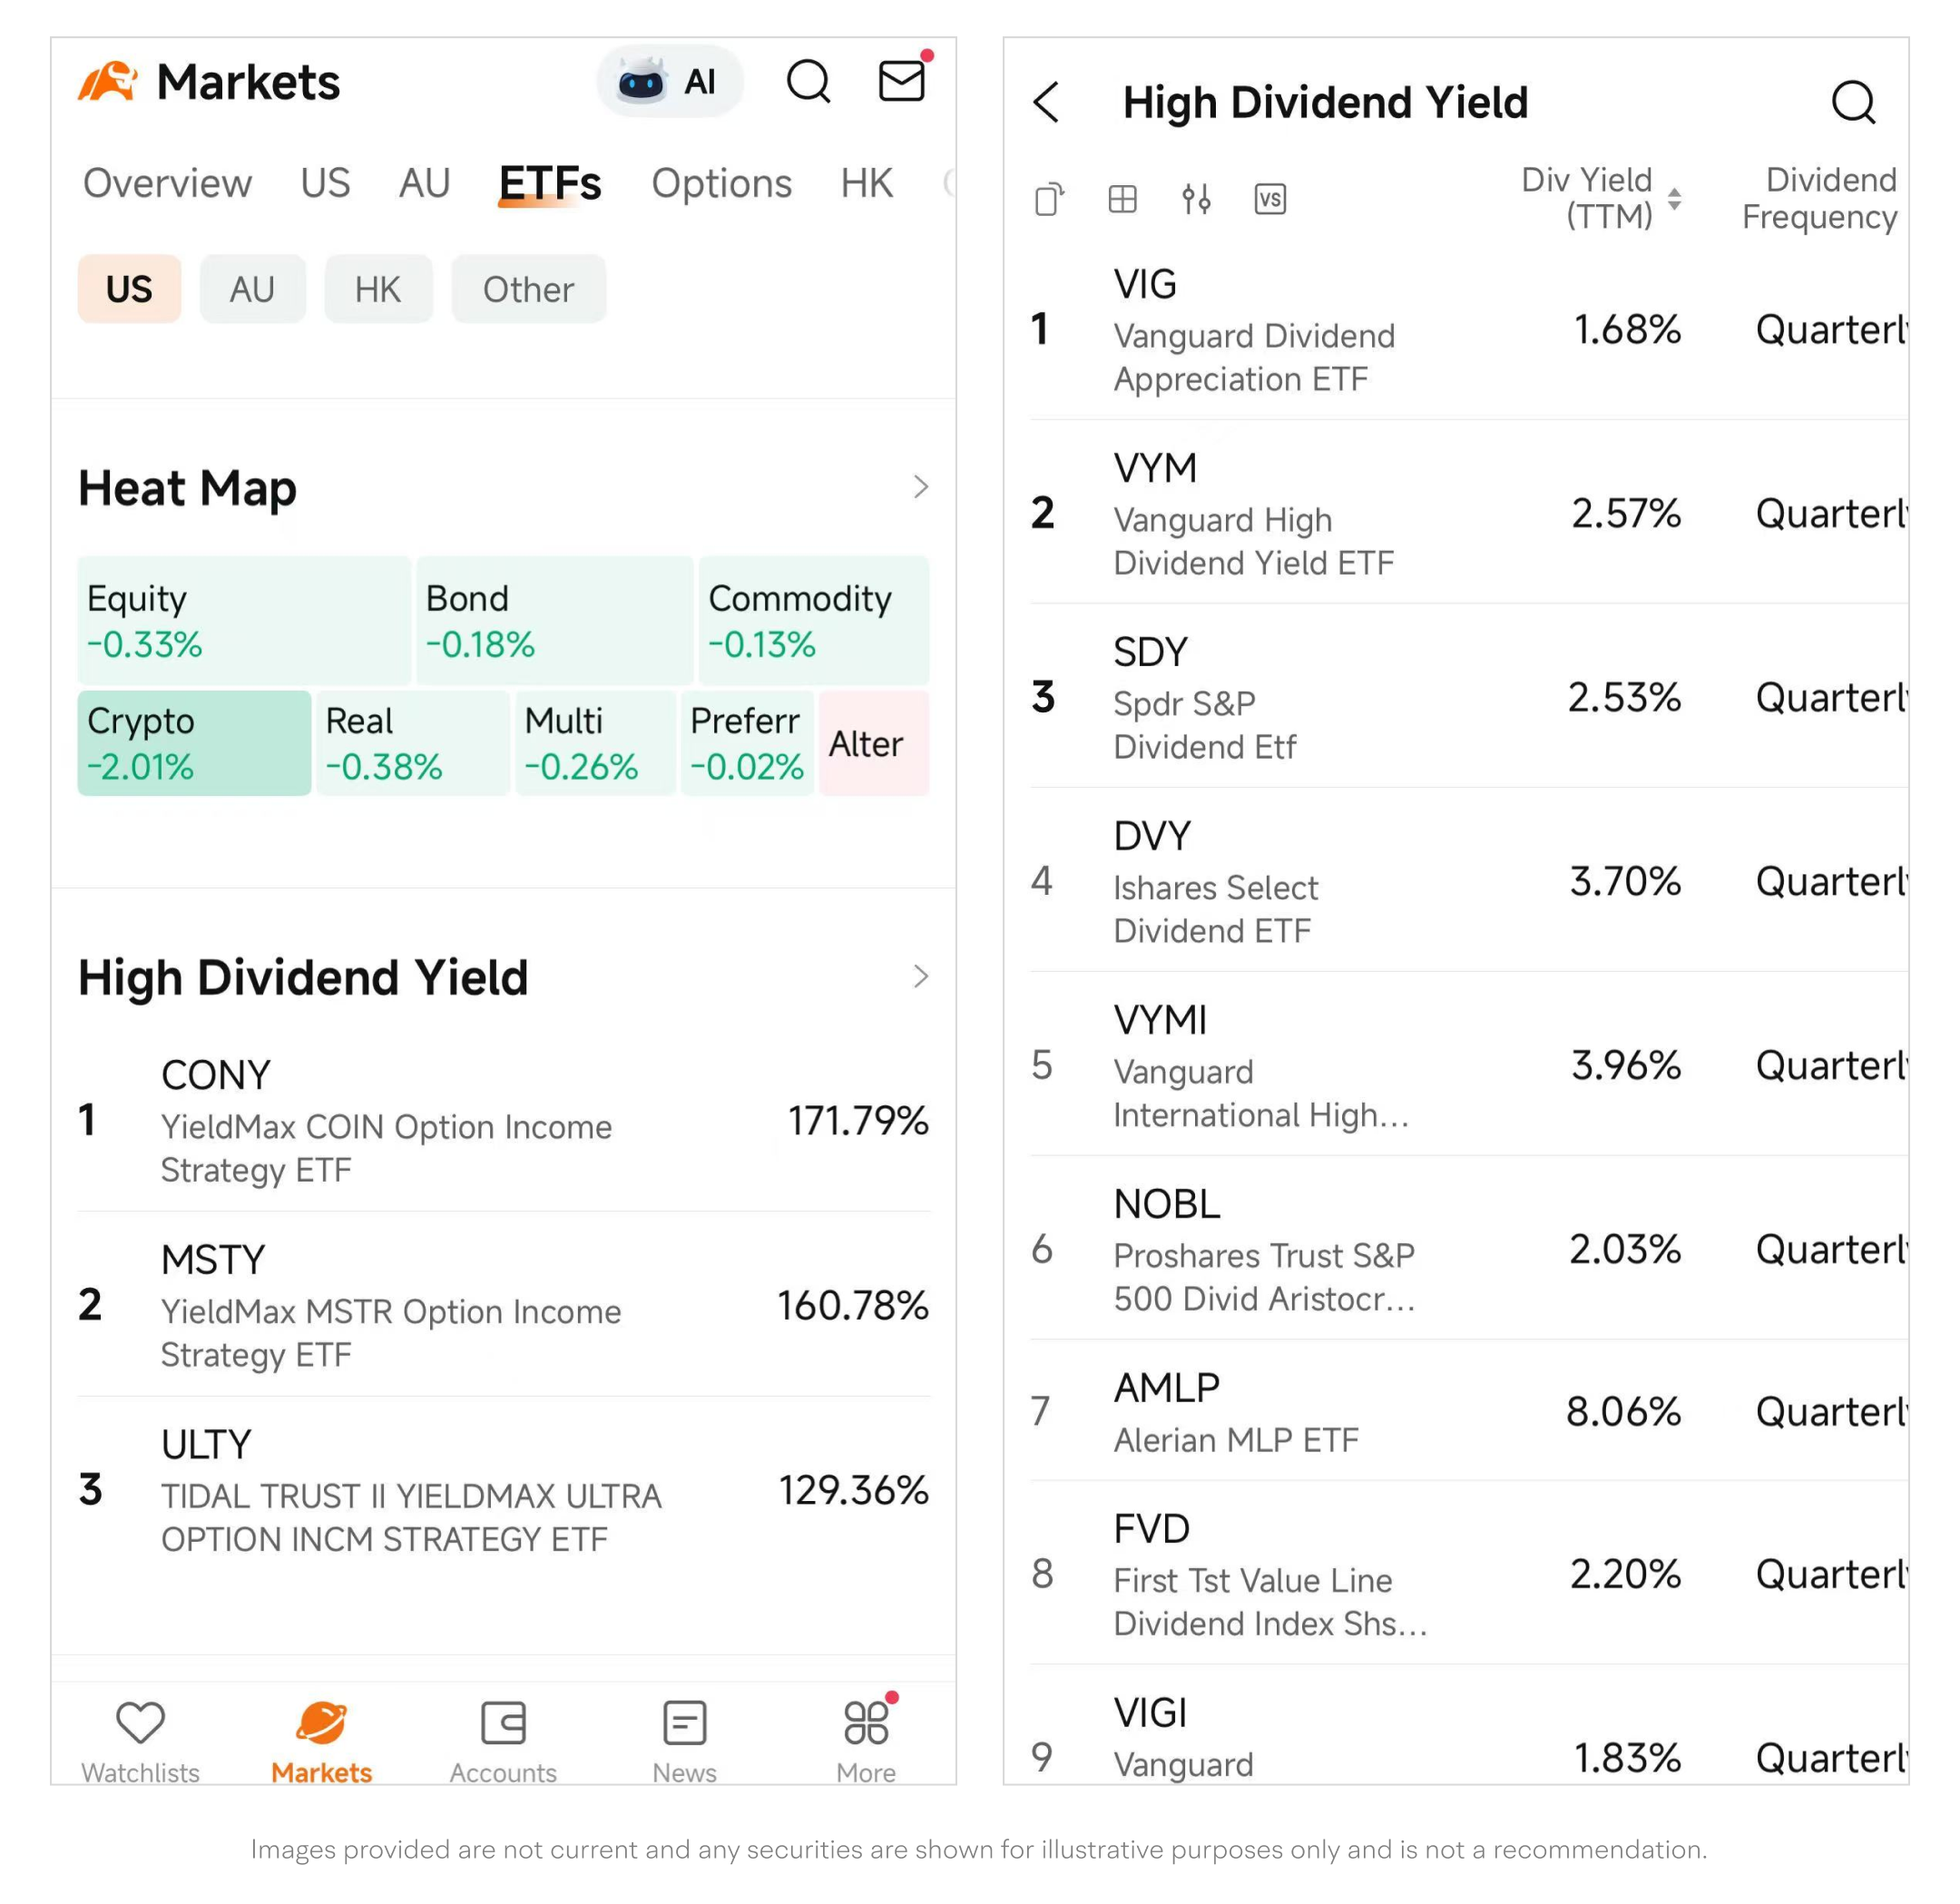Open the FVD First Tst row
This screenshot has height=1904, width=1960.
tap(1469, 1575)
